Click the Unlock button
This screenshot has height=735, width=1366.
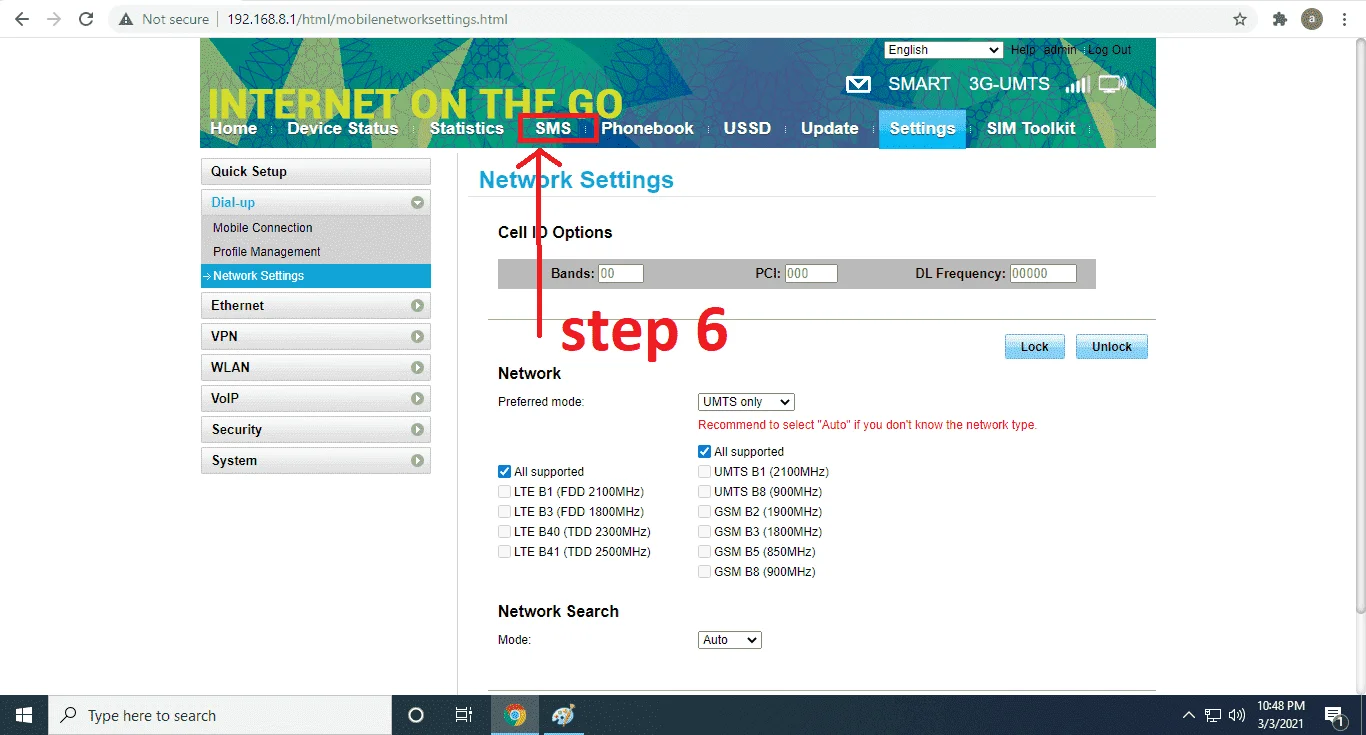tap(1112, 347)
